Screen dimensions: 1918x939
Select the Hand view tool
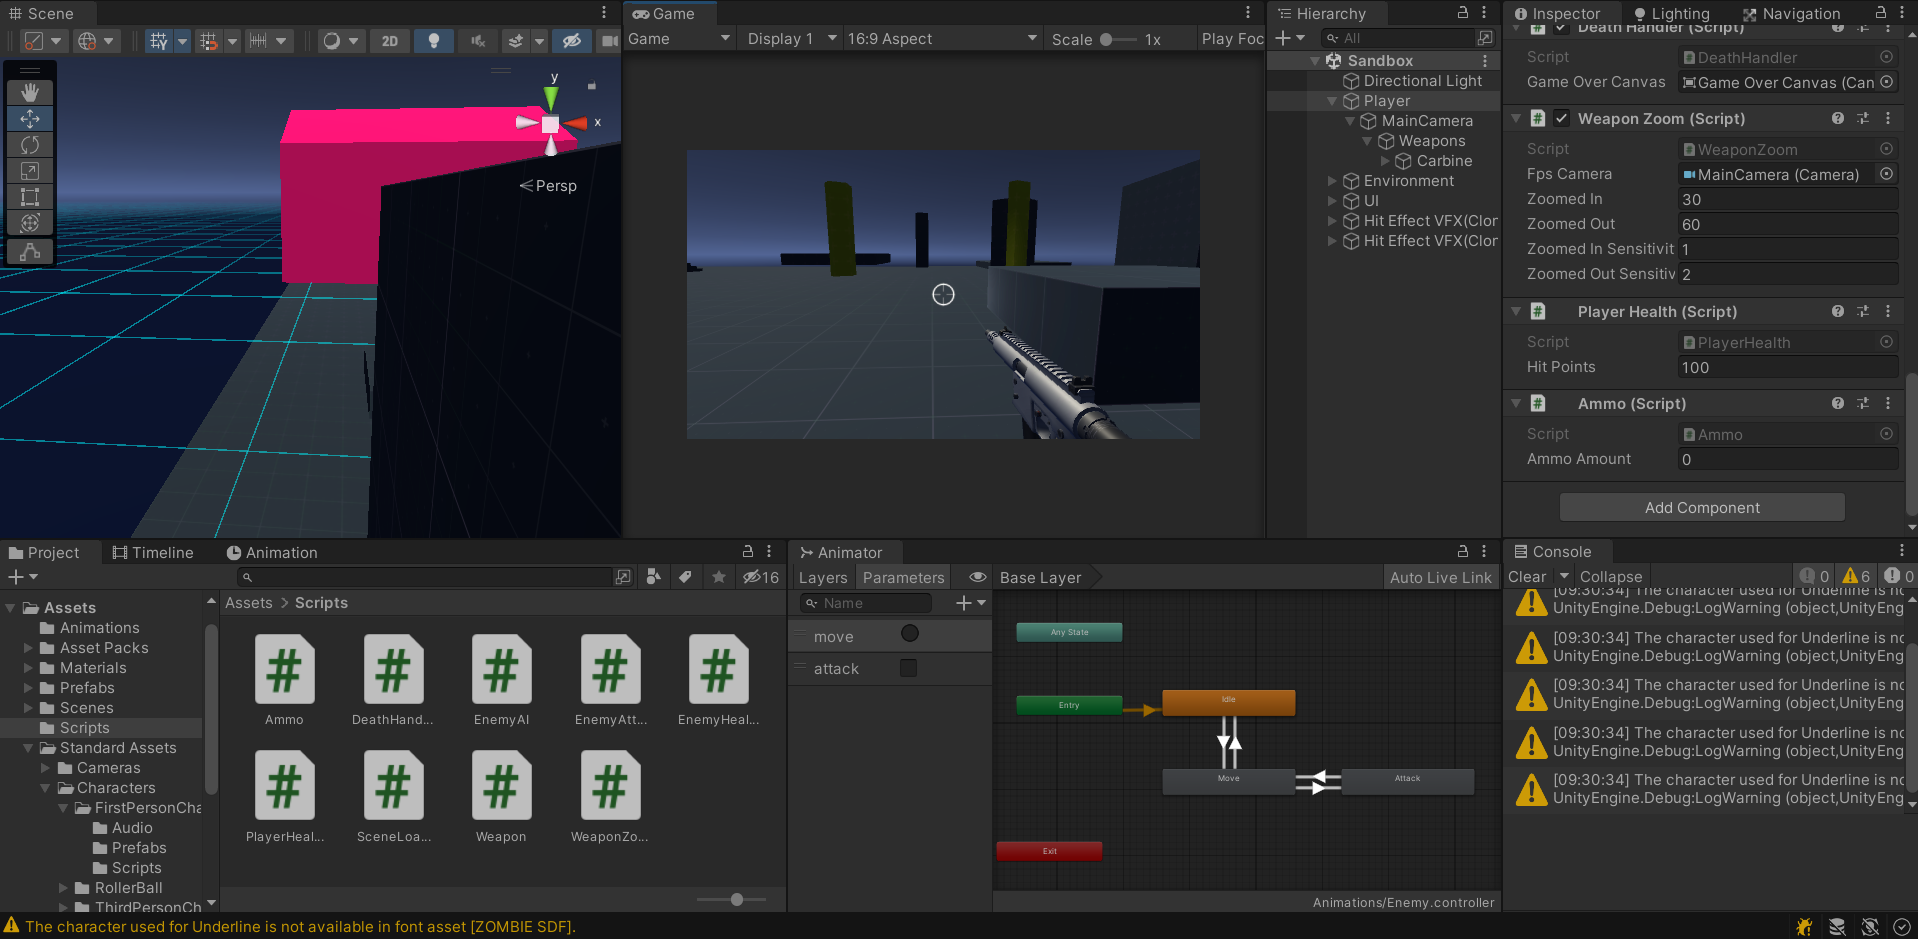(30, 92)
